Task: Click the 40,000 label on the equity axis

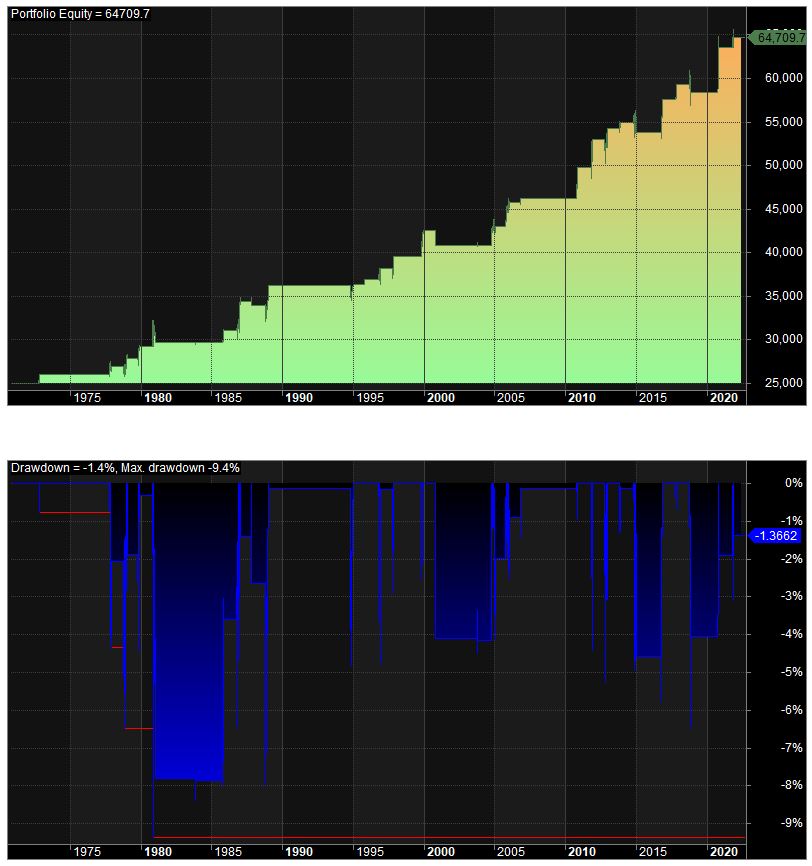Action: pos(783,252)
